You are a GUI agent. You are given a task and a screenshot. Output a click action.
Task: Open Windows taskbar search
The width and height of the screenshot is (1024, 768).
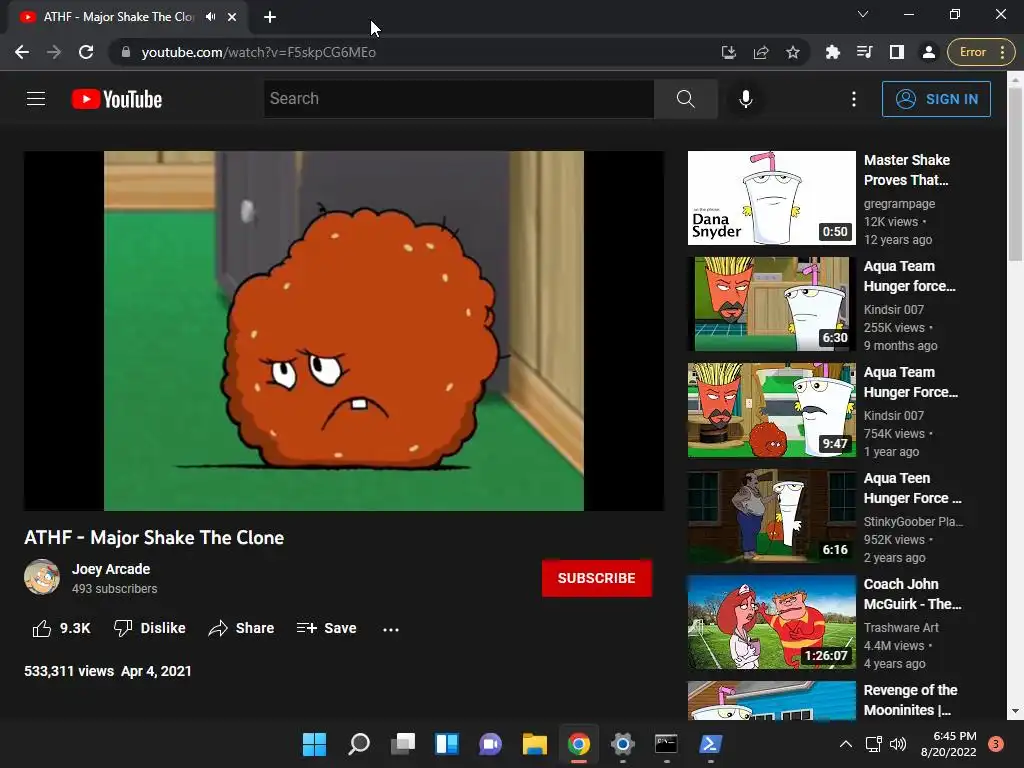pyautogui.click(x=359, y=744)
